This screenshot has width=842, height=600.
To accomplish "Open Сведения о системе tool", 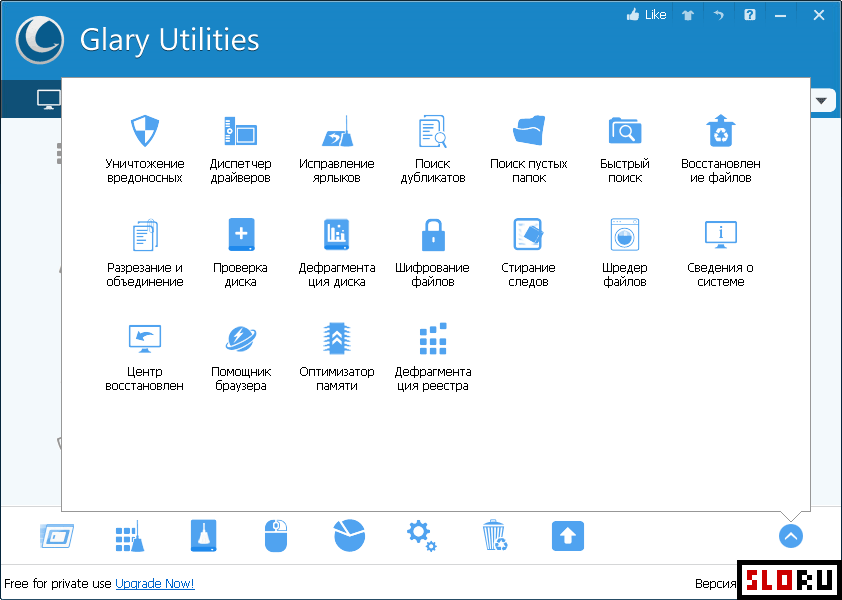I will pyautogui.click(x=721, y=252).
